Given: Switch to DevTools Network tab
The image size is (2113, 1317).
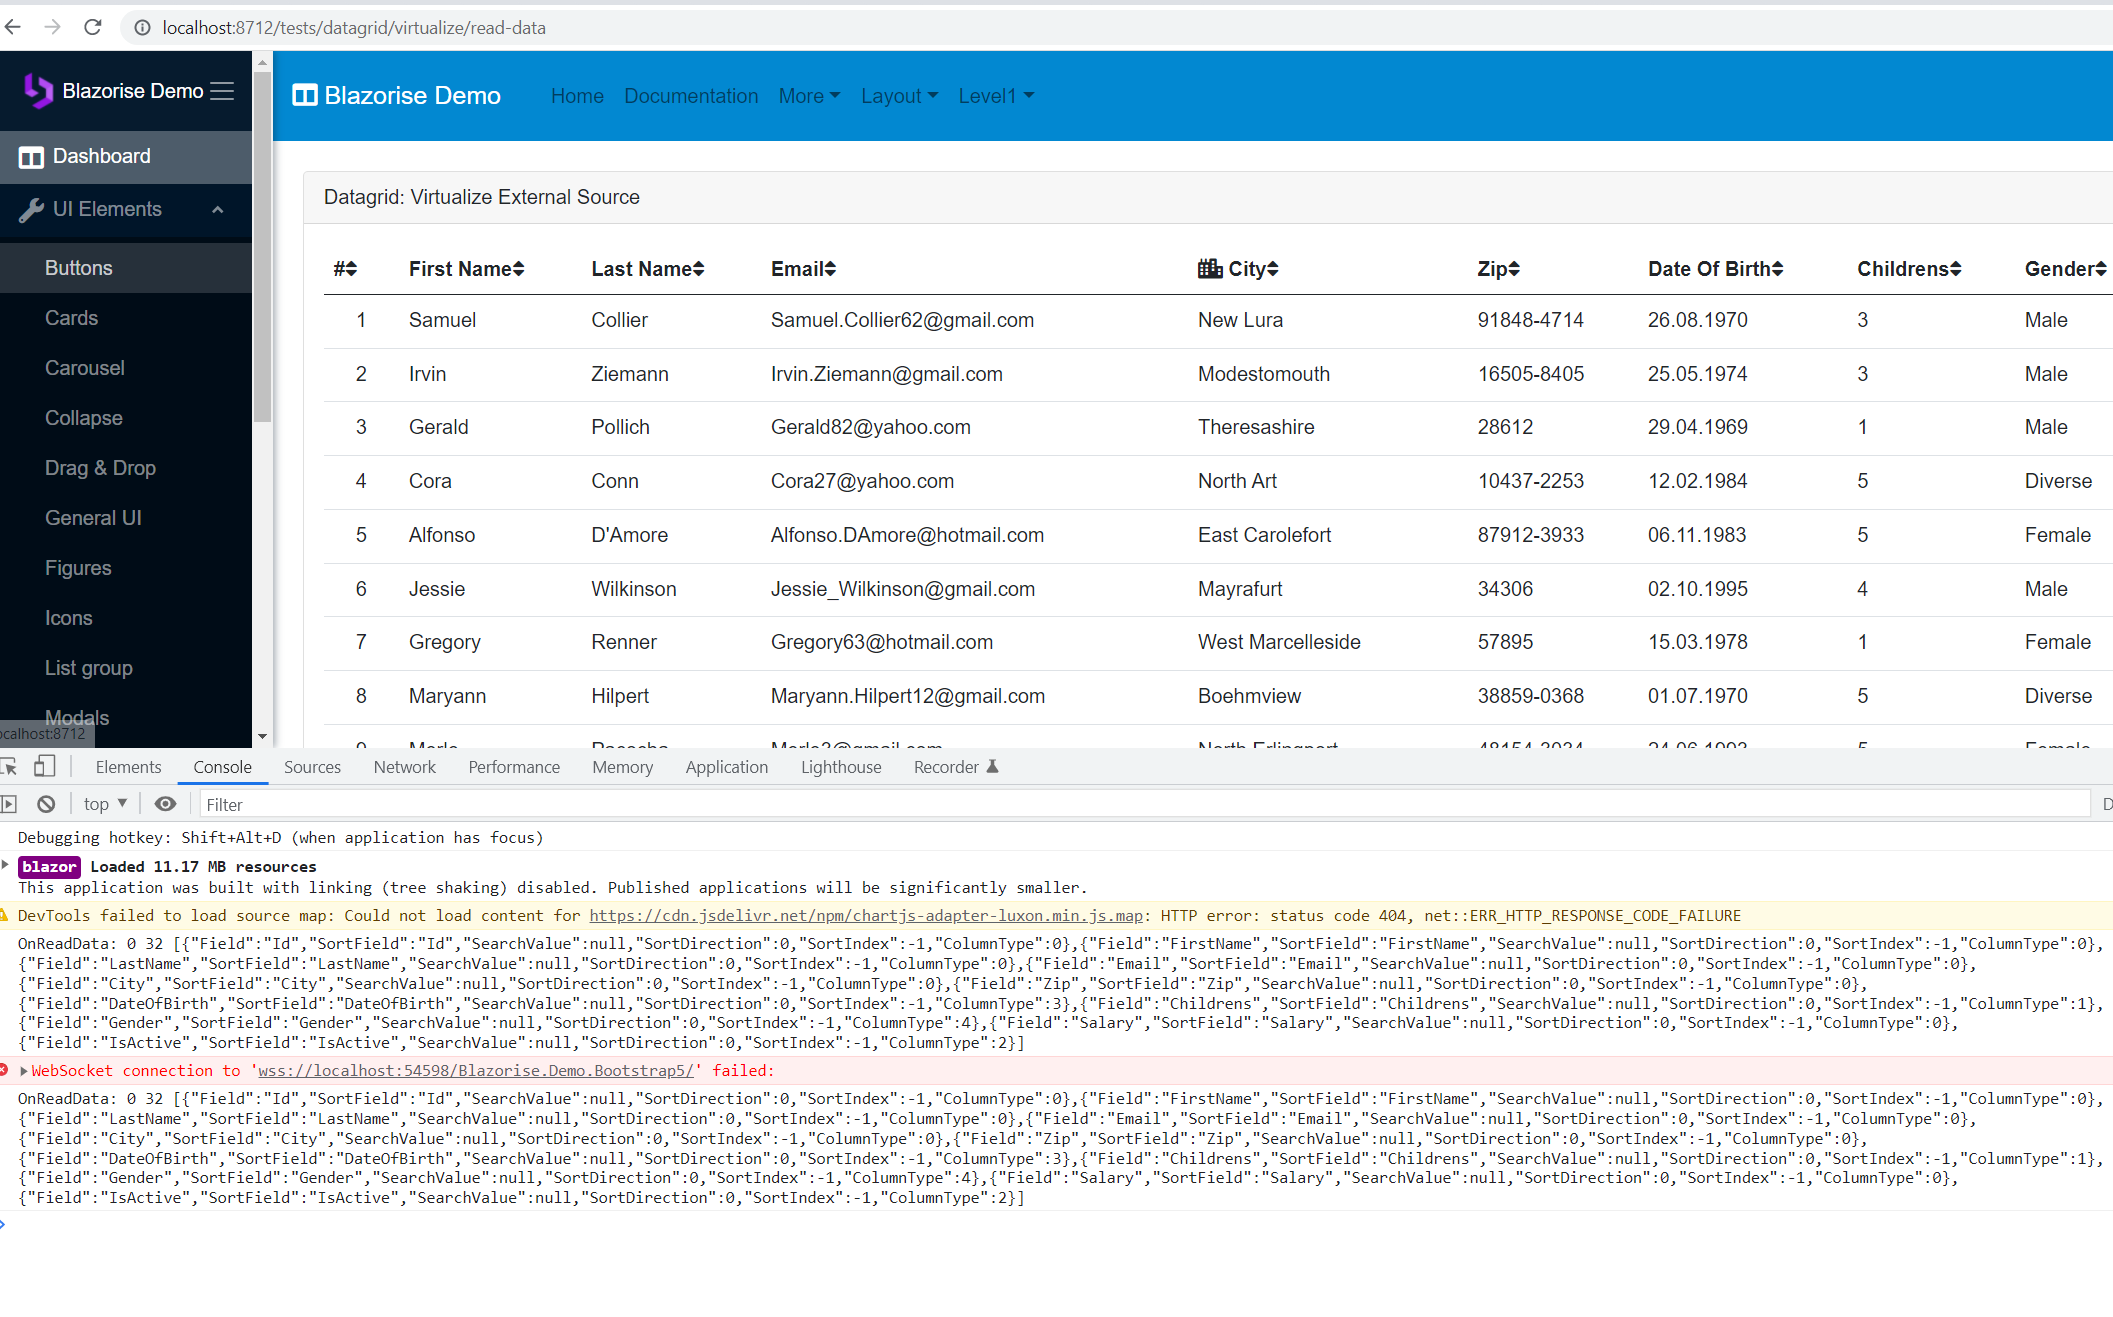Looking at the screenshot, I should (x=404, y=767).
